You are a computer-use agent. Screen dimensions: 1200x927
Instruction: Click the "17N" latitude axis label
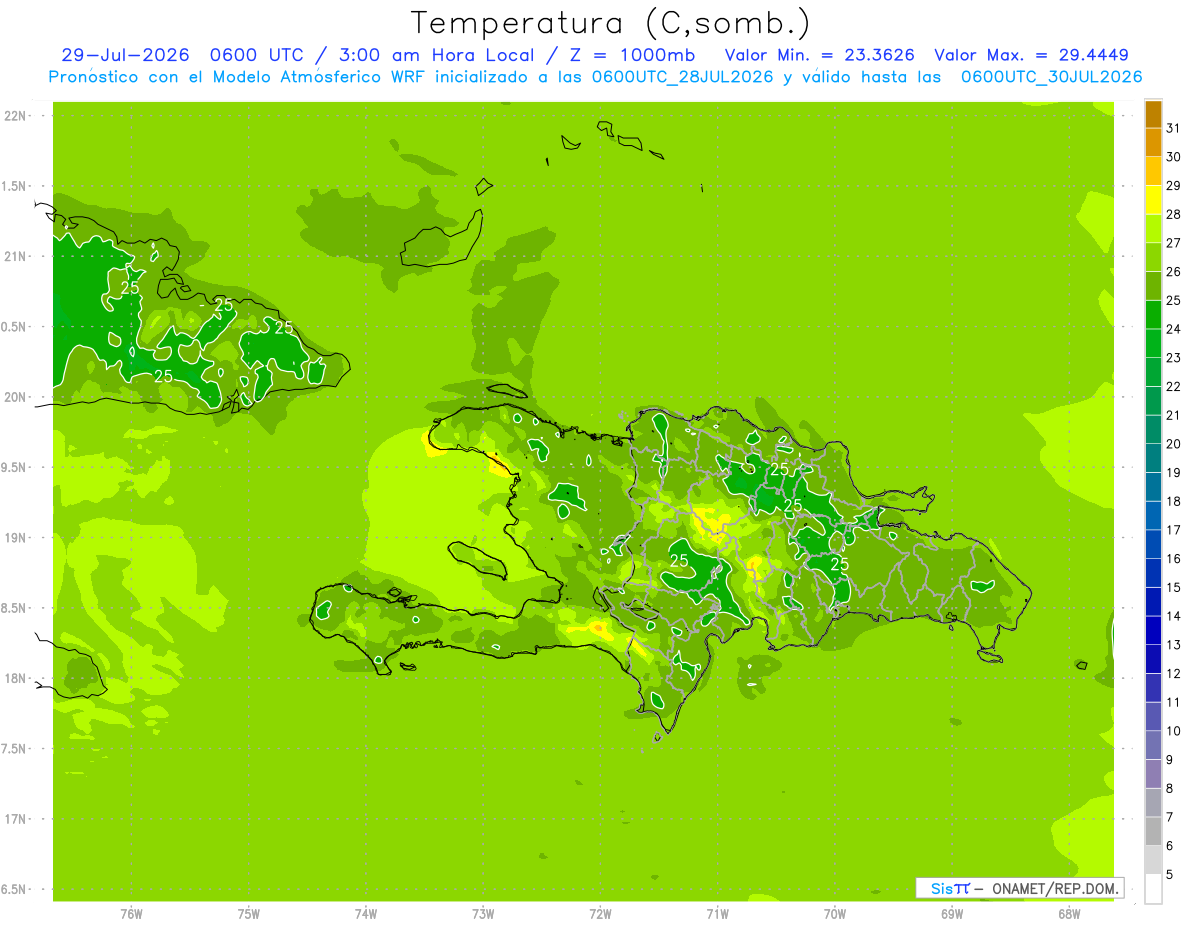[x=15, y=819]
